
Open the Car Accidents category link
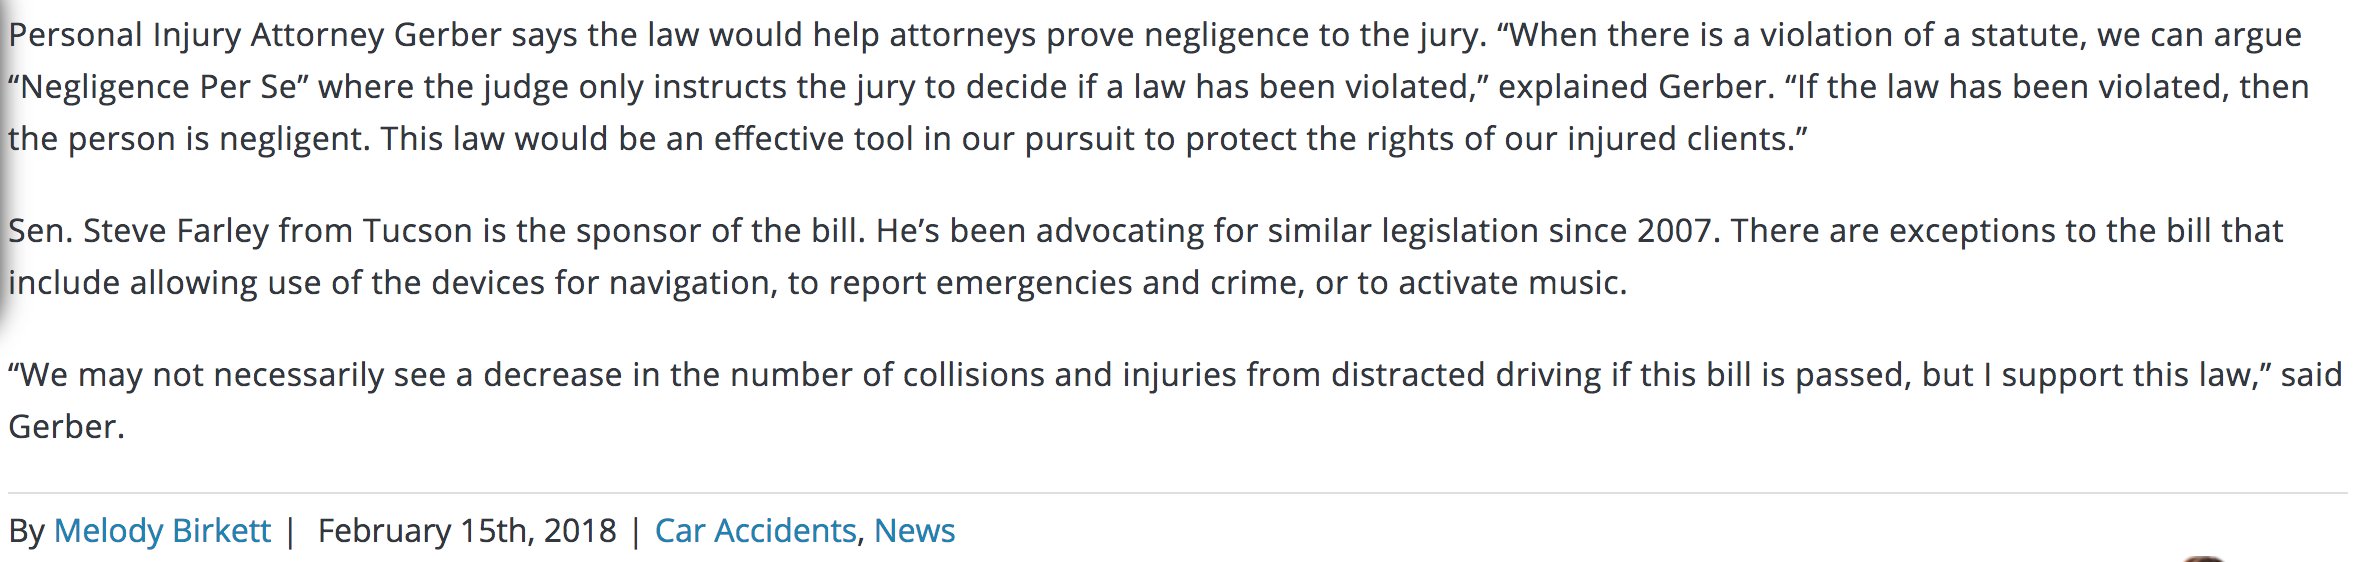pos(755,531)
